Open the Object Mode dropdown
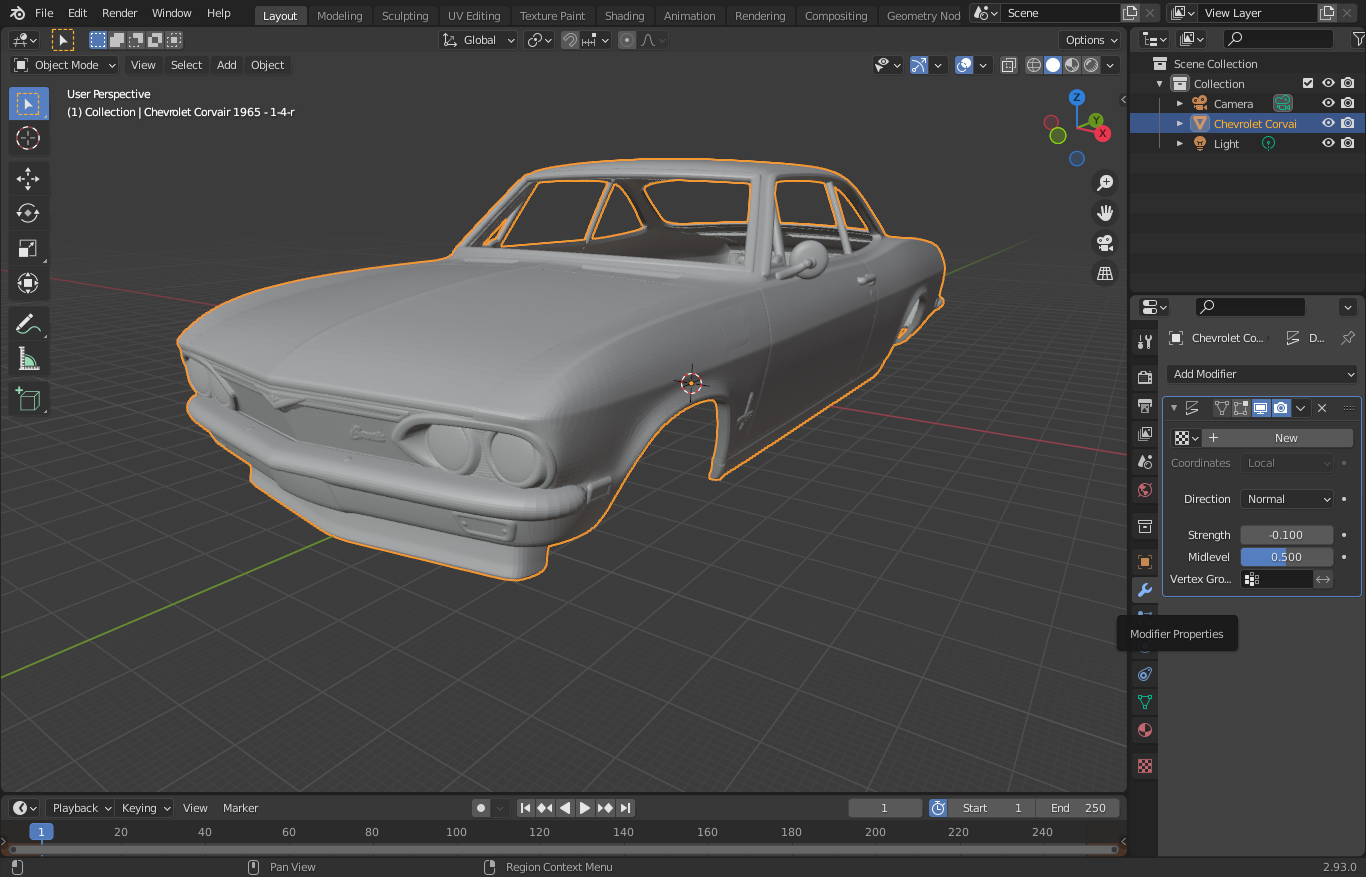 point(66,65)
